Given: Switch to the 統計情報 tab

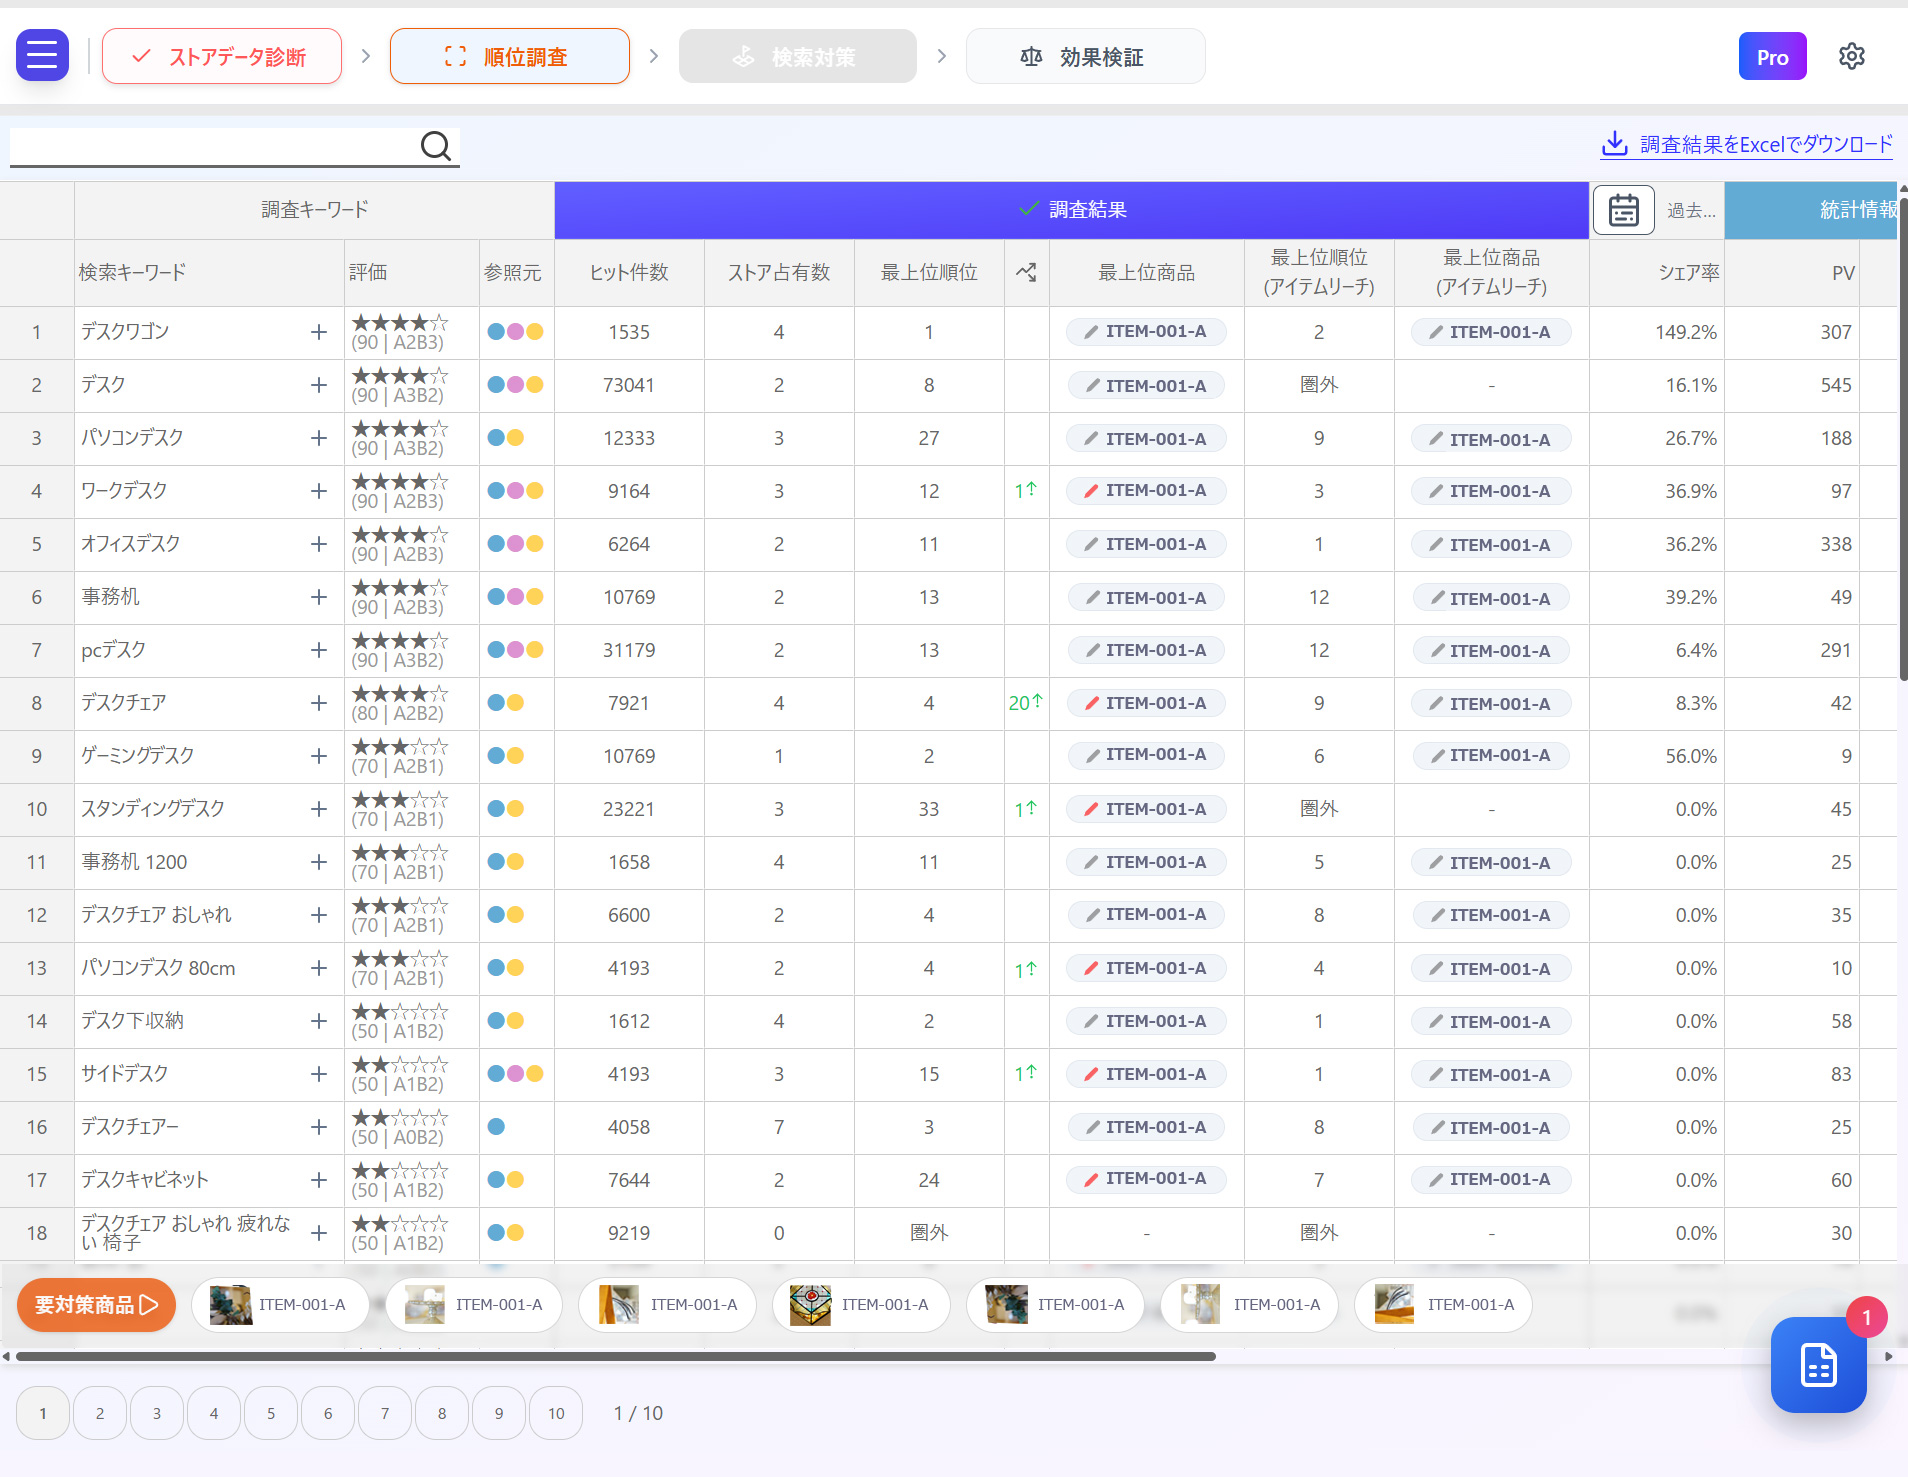Looking at the screenshot, I should pyautogui.click(x=1857, y=210).
